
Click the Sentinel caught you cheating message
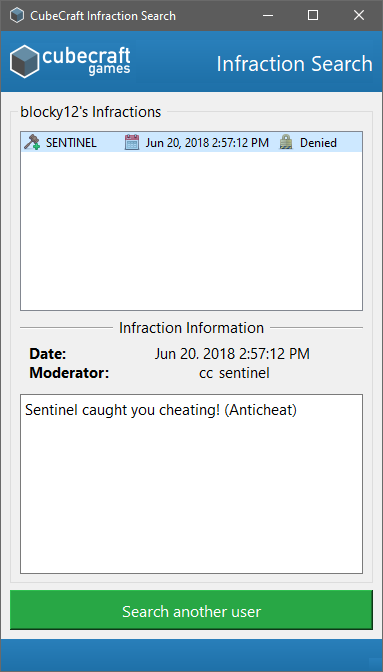(x=161, y=410)
